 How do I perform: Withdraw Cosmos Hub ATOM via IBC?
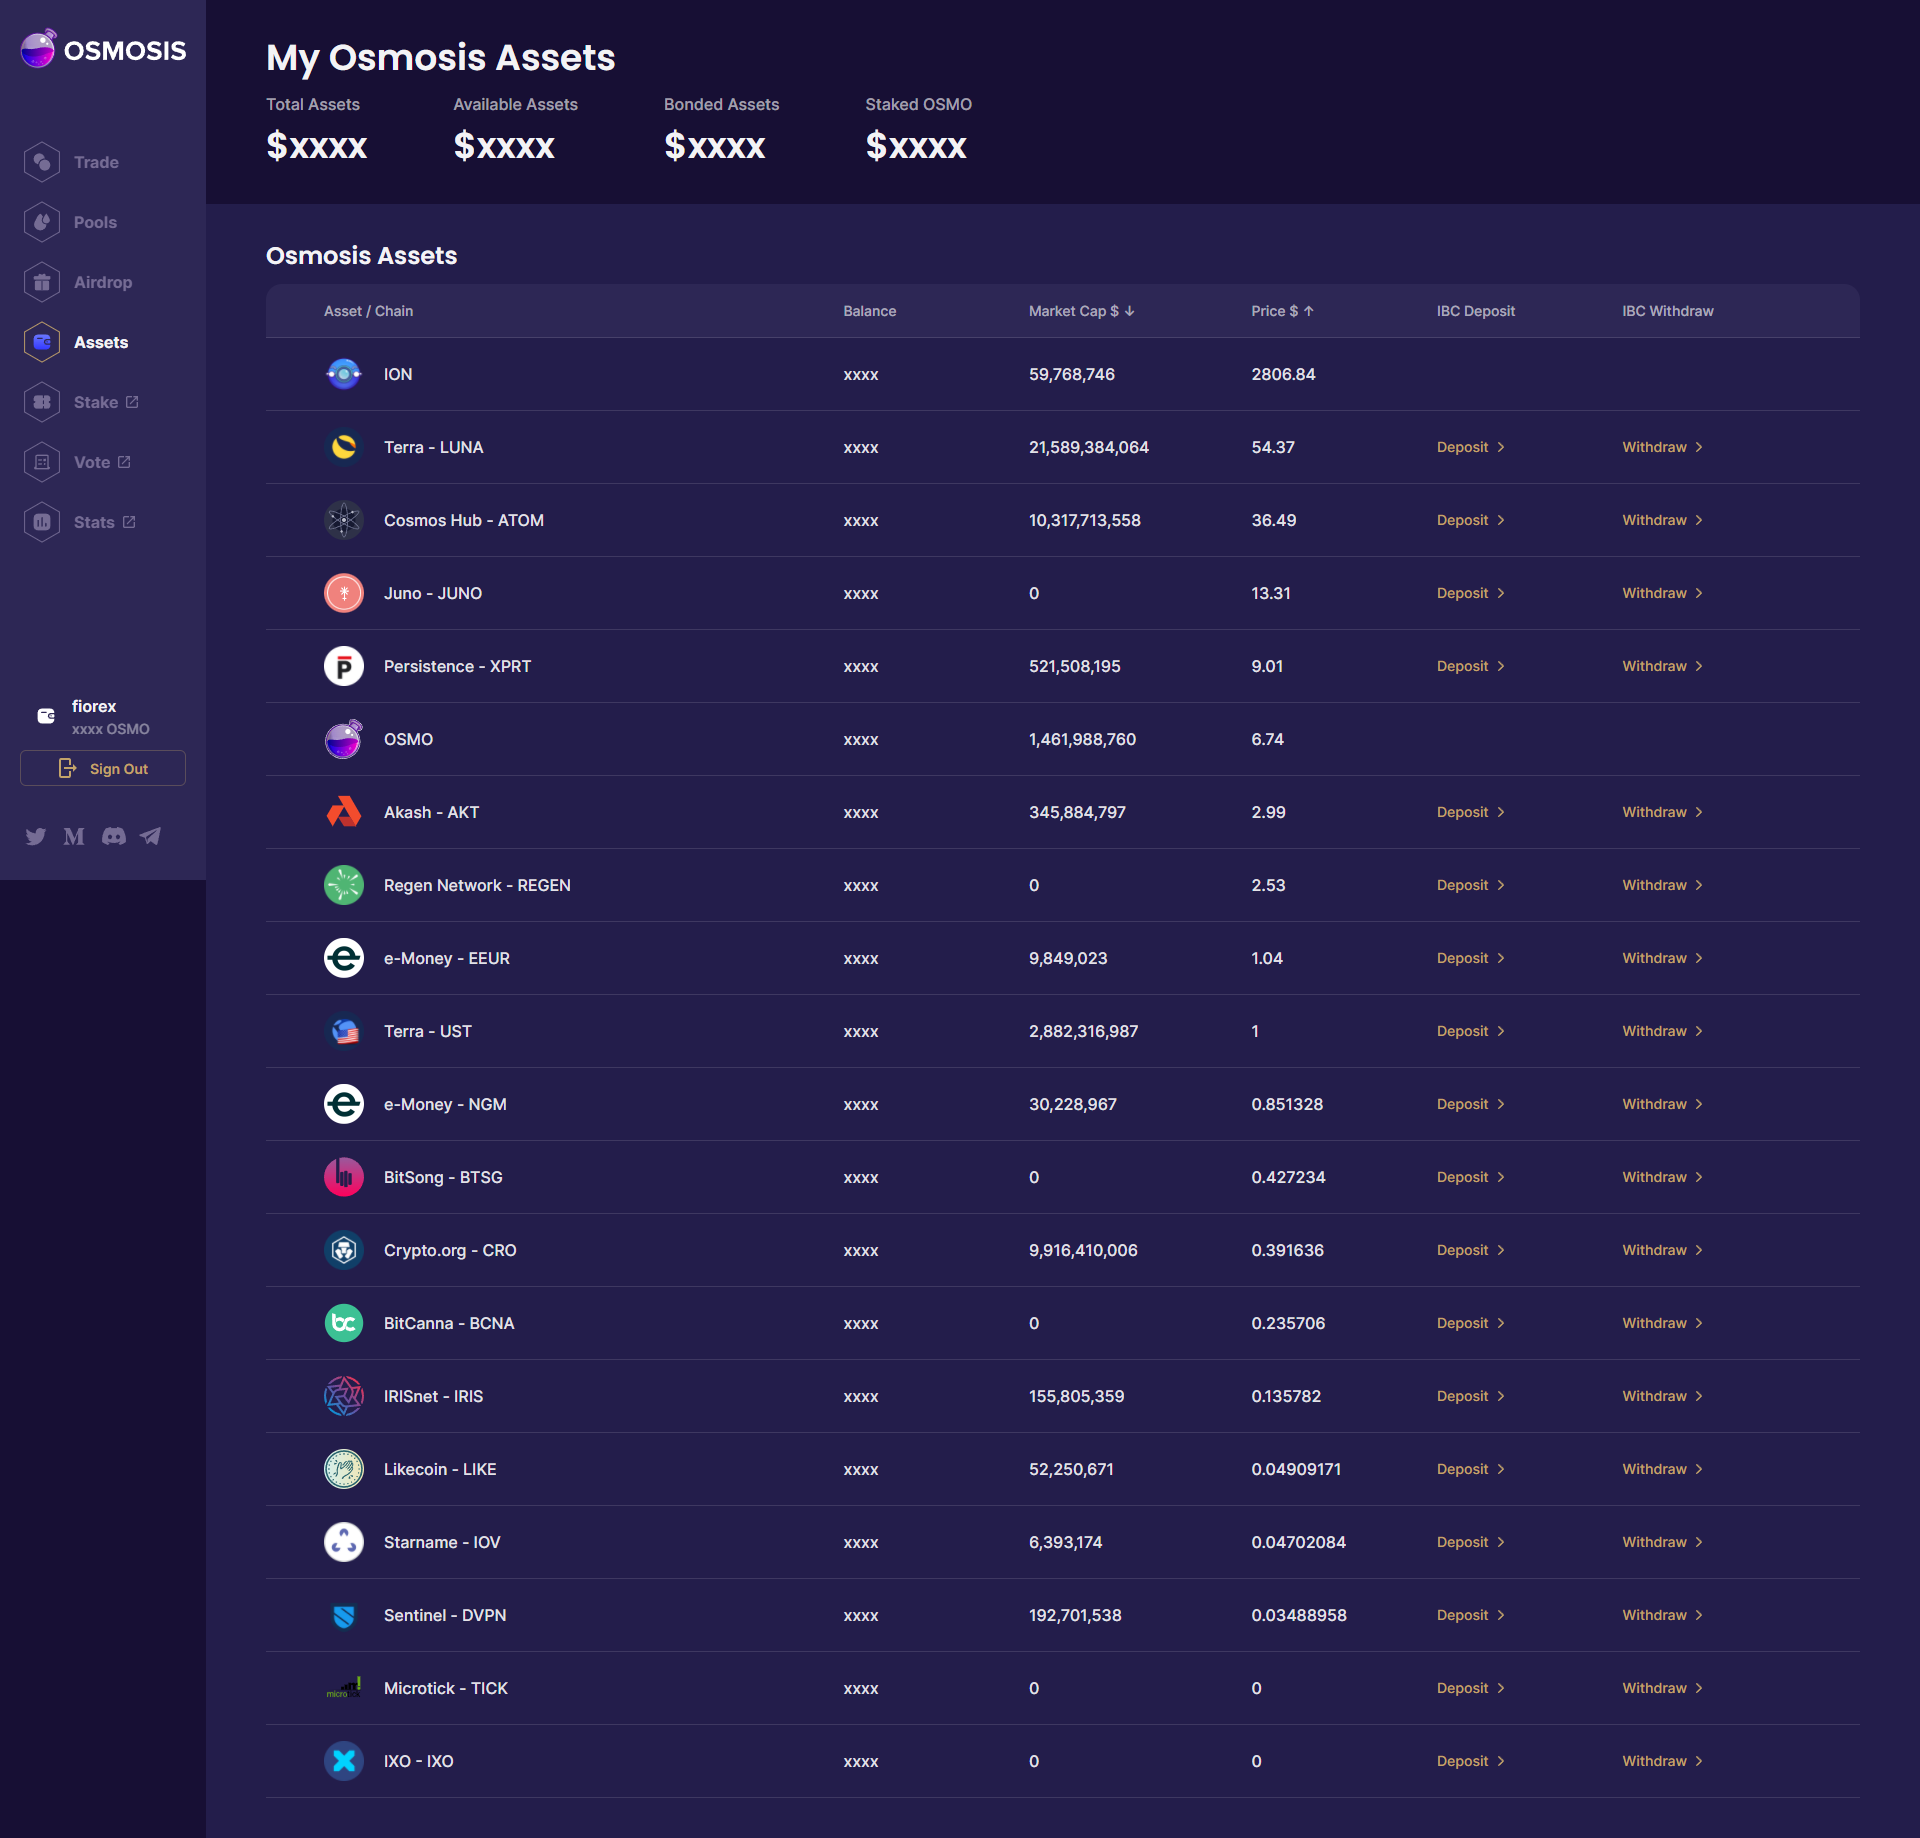click(1661, 520)
